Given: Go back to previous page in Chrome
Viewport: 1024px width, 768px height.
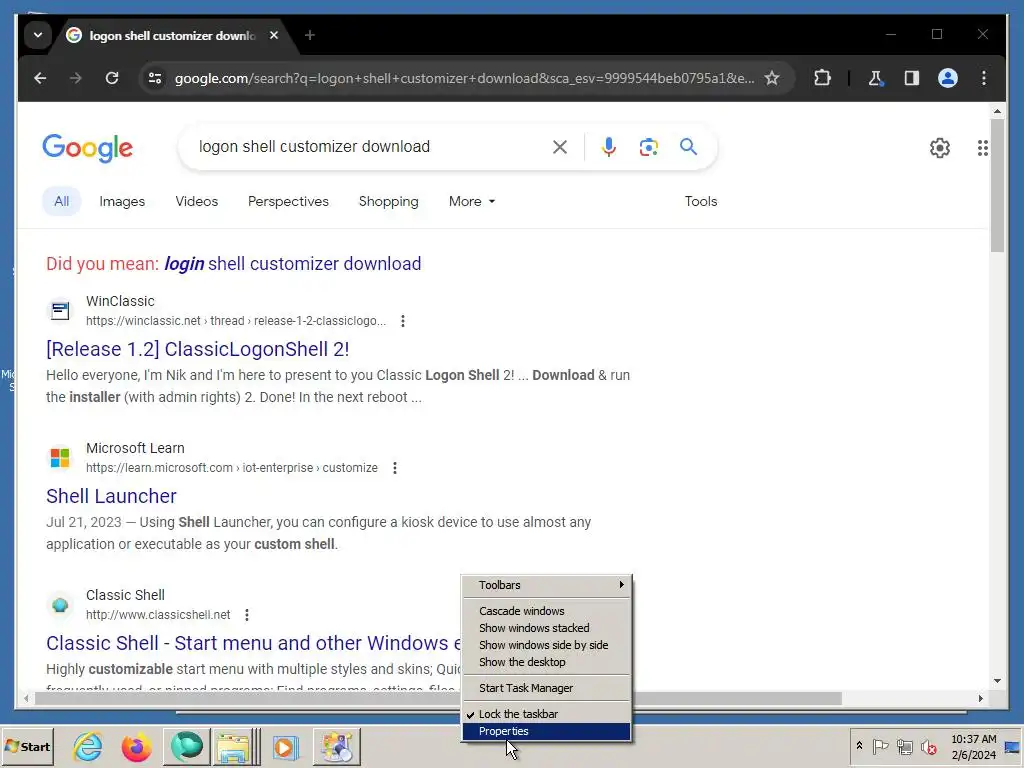Looking at the screenshot, I should (40, 78).
